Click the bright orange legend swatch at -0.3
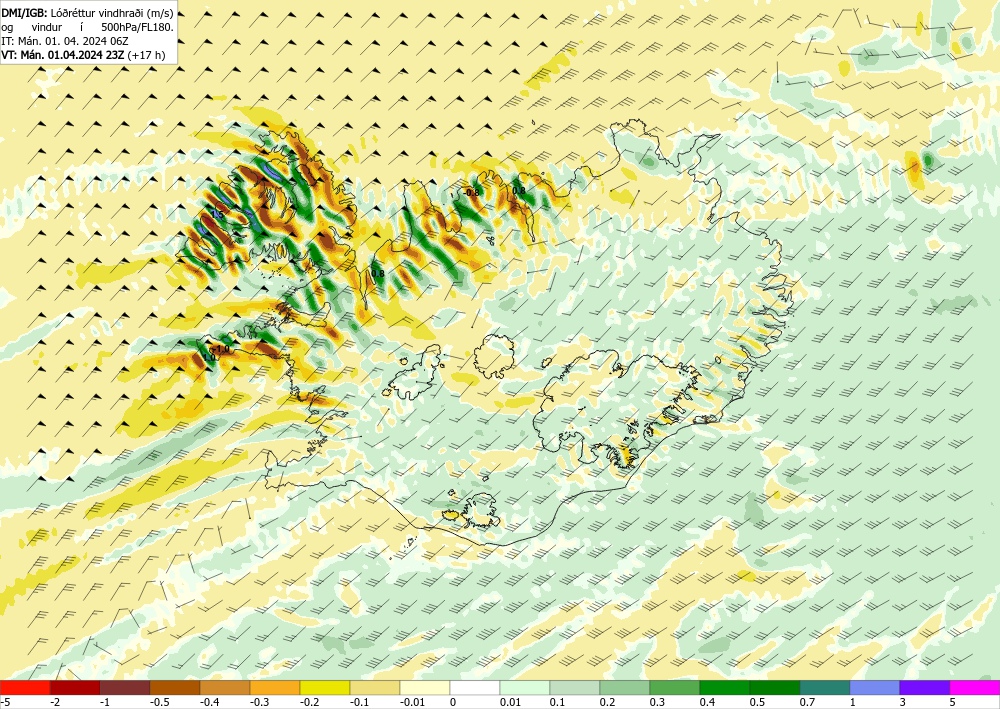The width and height of the screenshot is (1000, 709). 275,688
